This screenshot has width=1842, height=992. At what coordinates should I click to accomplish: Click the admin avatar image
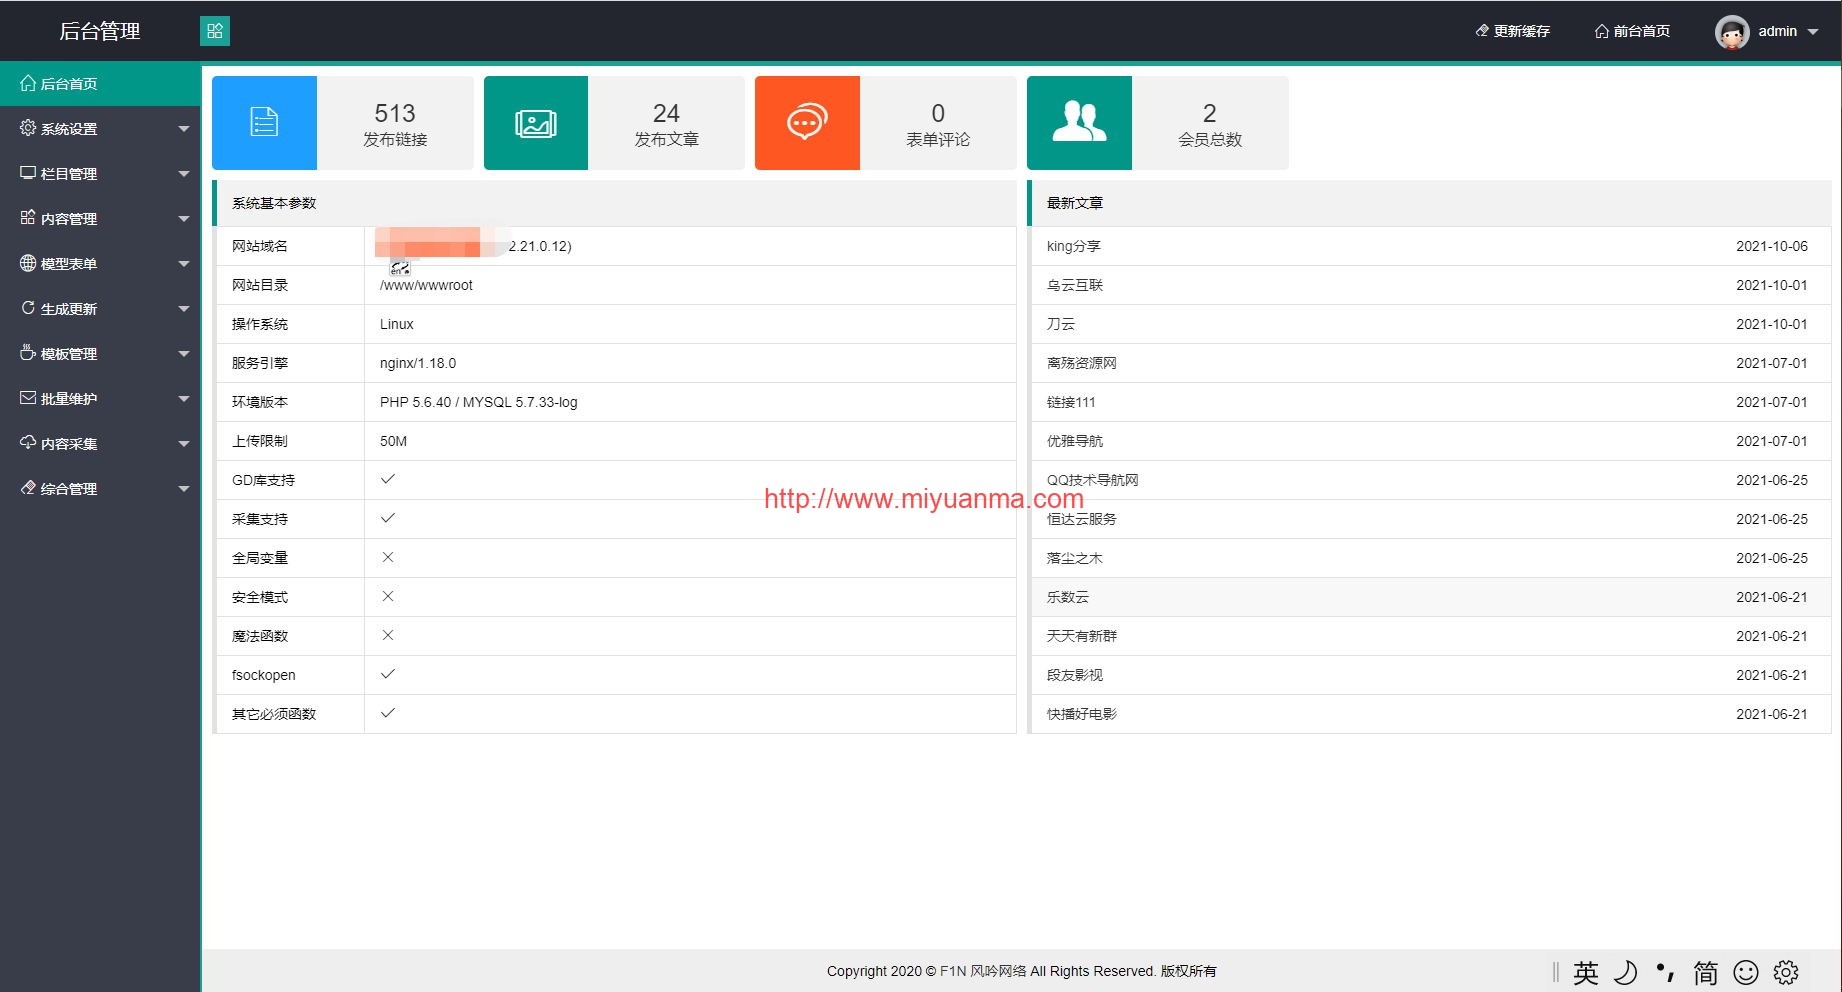point(1732,32)
